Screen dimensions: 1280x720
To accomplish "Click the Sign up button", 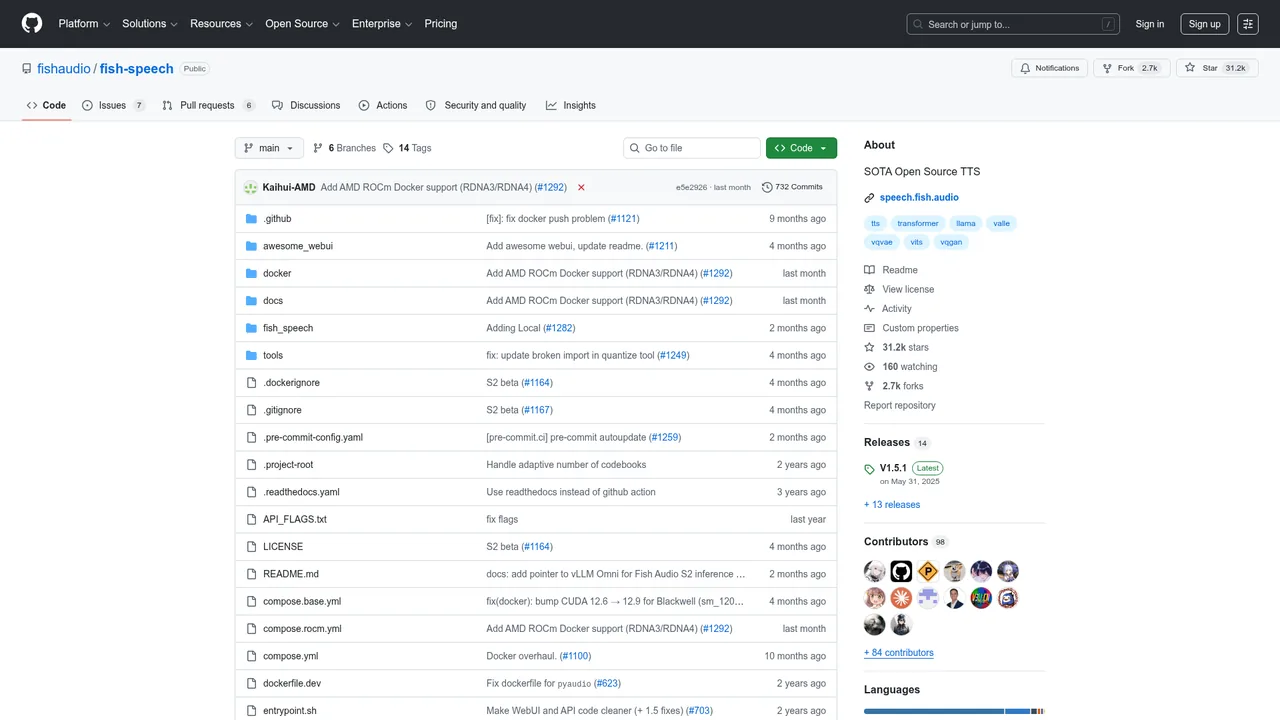I will click(x=1204, y=24).
